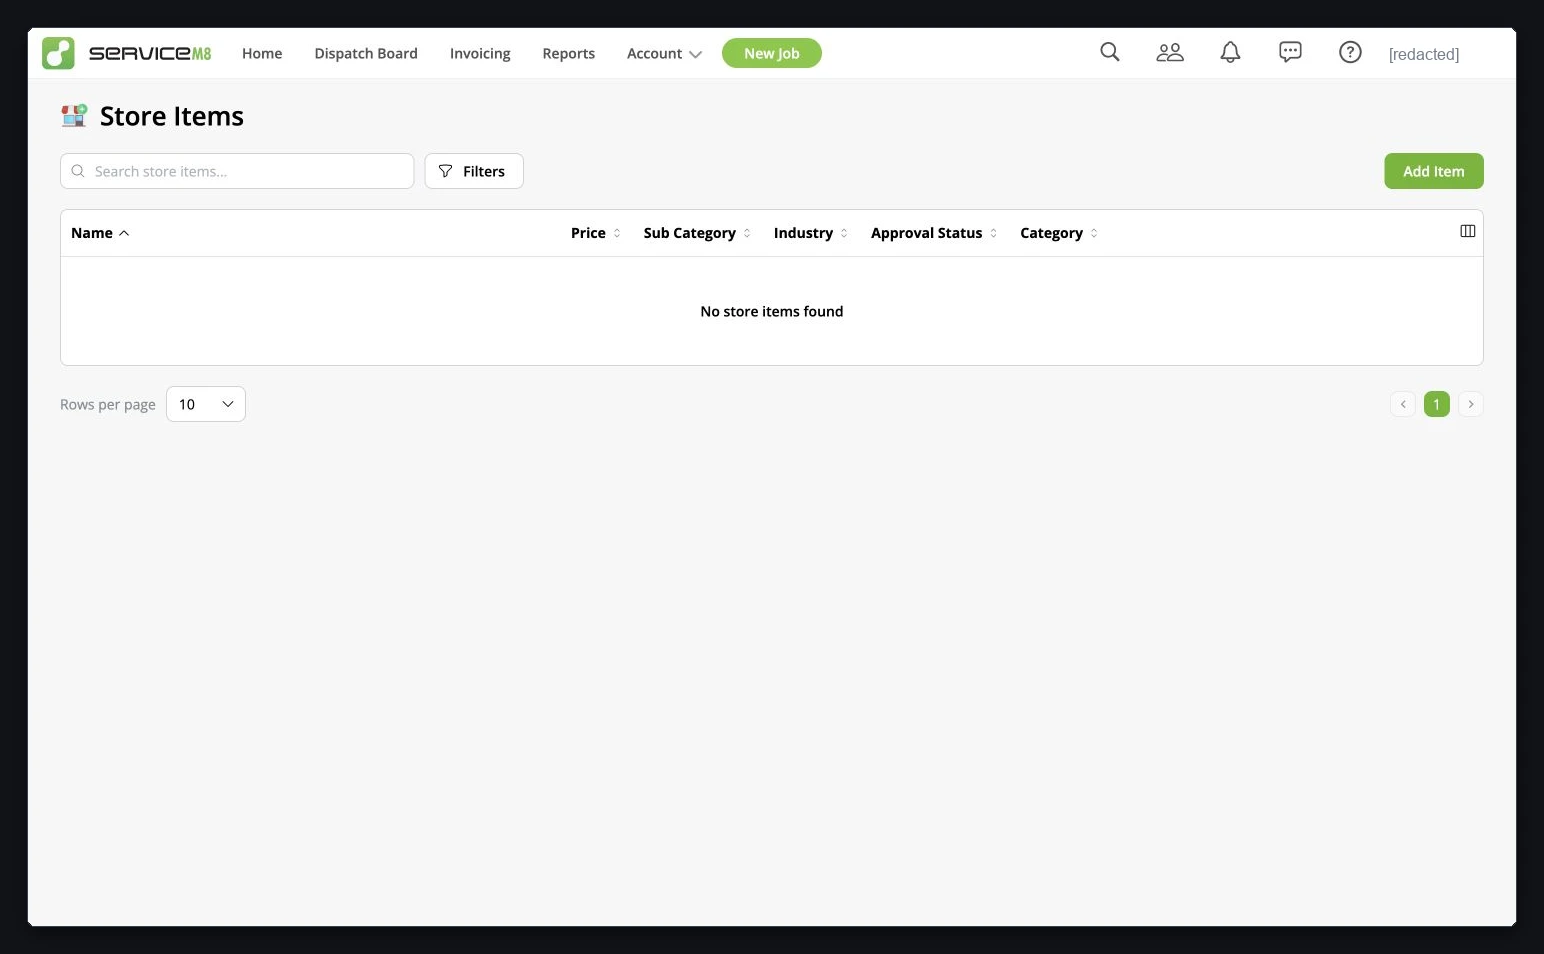Screen dimensions: 1544x954
Task: Click the Store Items shop icon
Action: point(74,116)
